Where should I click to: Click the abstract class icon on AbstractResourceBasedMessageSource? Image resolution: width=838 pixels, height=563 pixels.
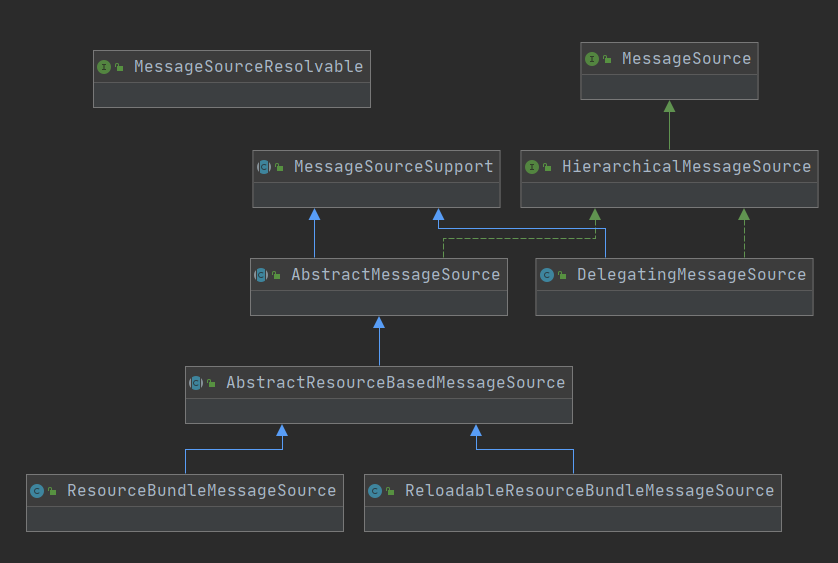(x=196, y=383)
